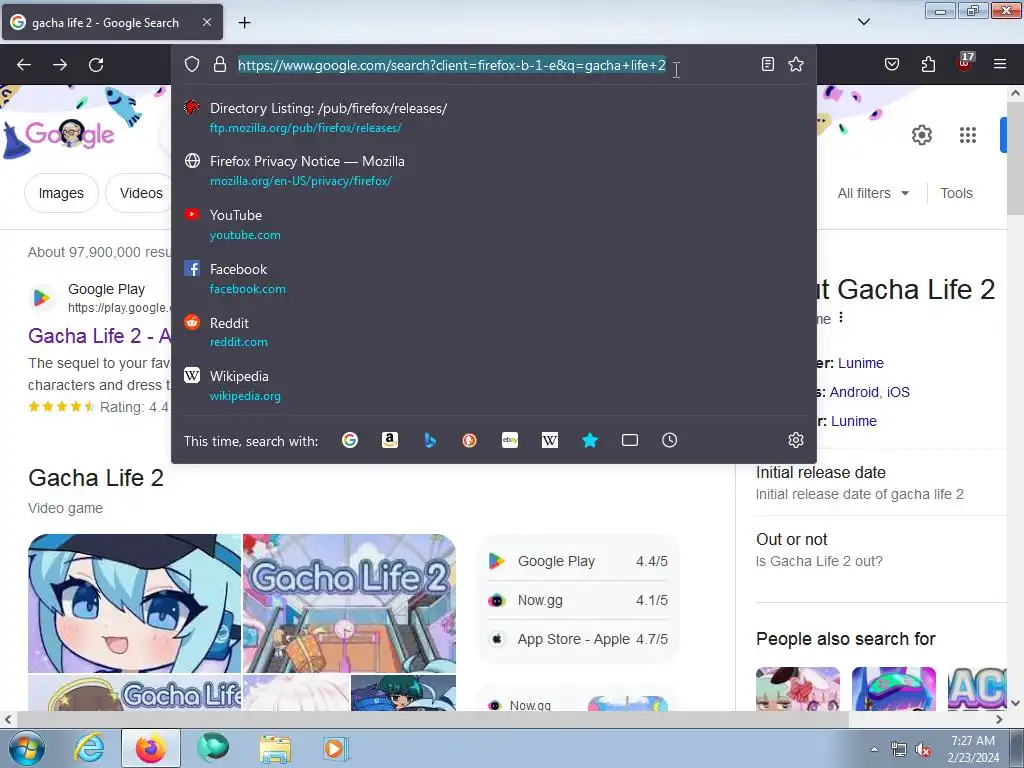The image size is (1024, 768).
Task: Search this time with eBay icon
Action: point(510,440)
